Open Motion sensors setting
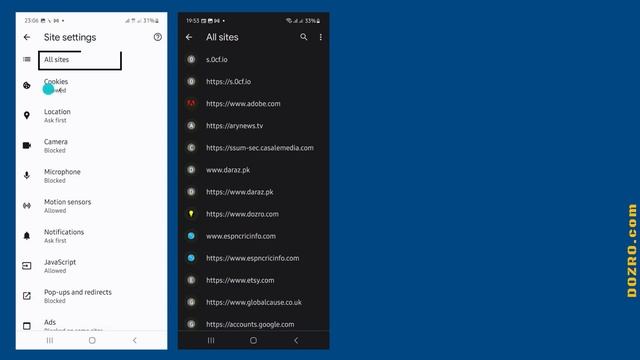Image resolution: width=640 pixels, height=360 pixels. [x=91, y=206]
